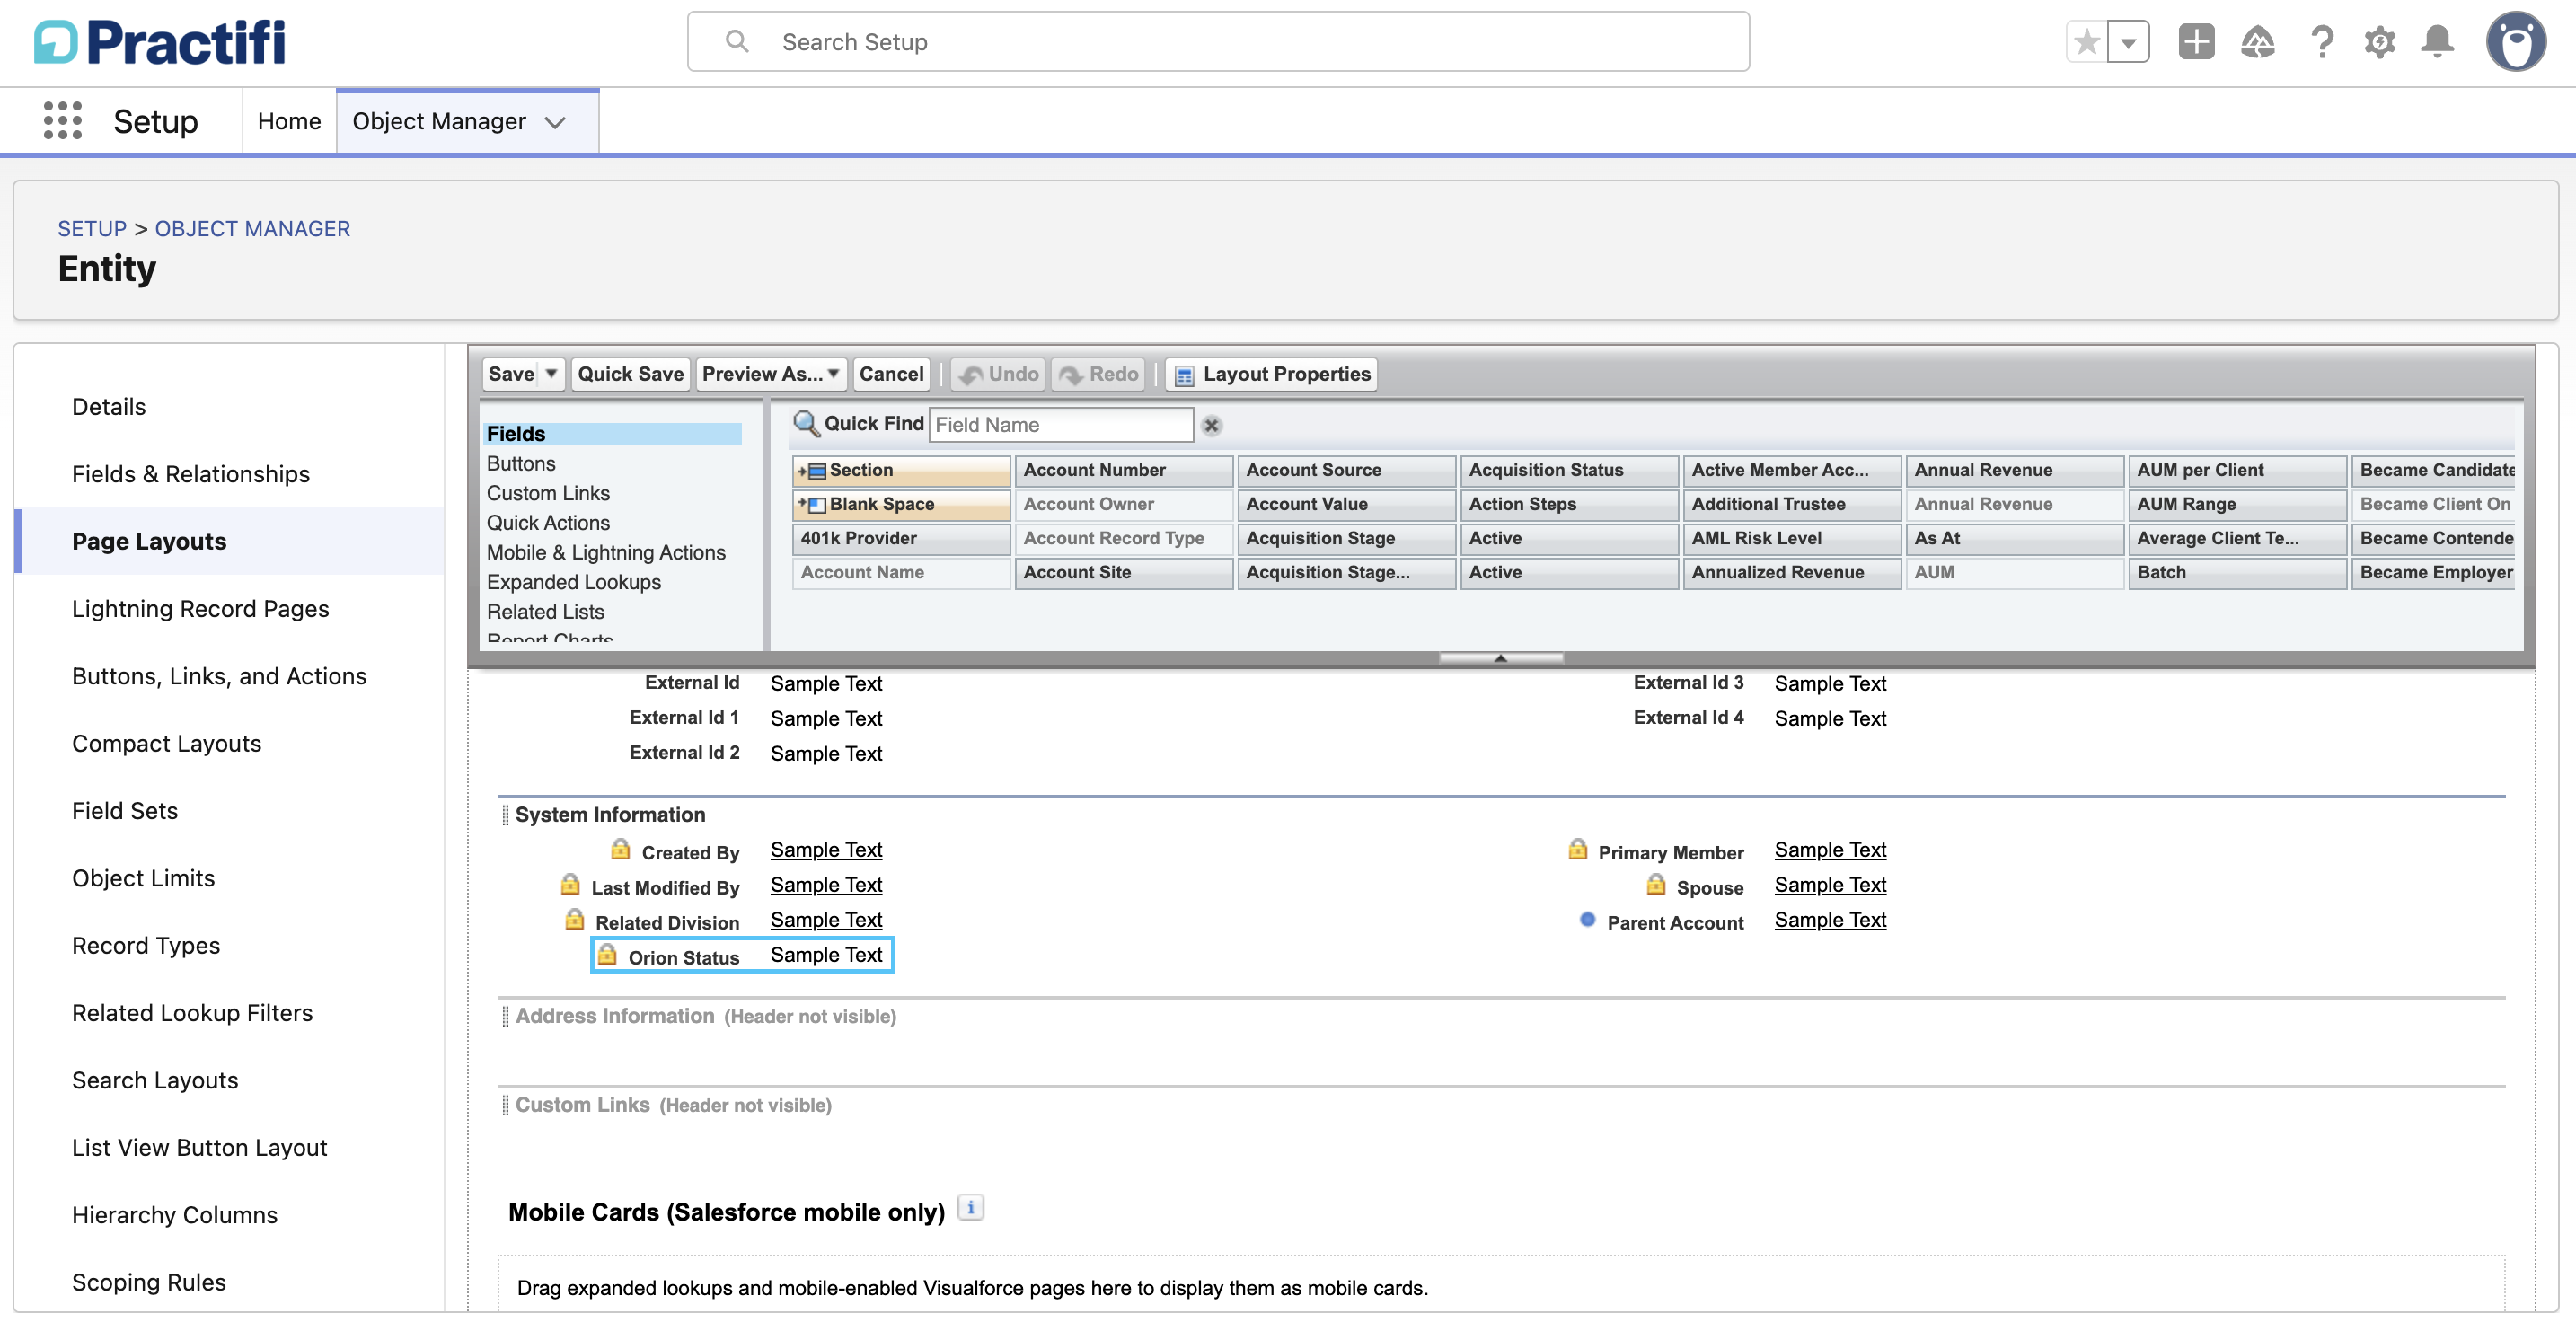Open the help question mark icon
The image size is (2576, 1322).
[x=2322, y=42]
